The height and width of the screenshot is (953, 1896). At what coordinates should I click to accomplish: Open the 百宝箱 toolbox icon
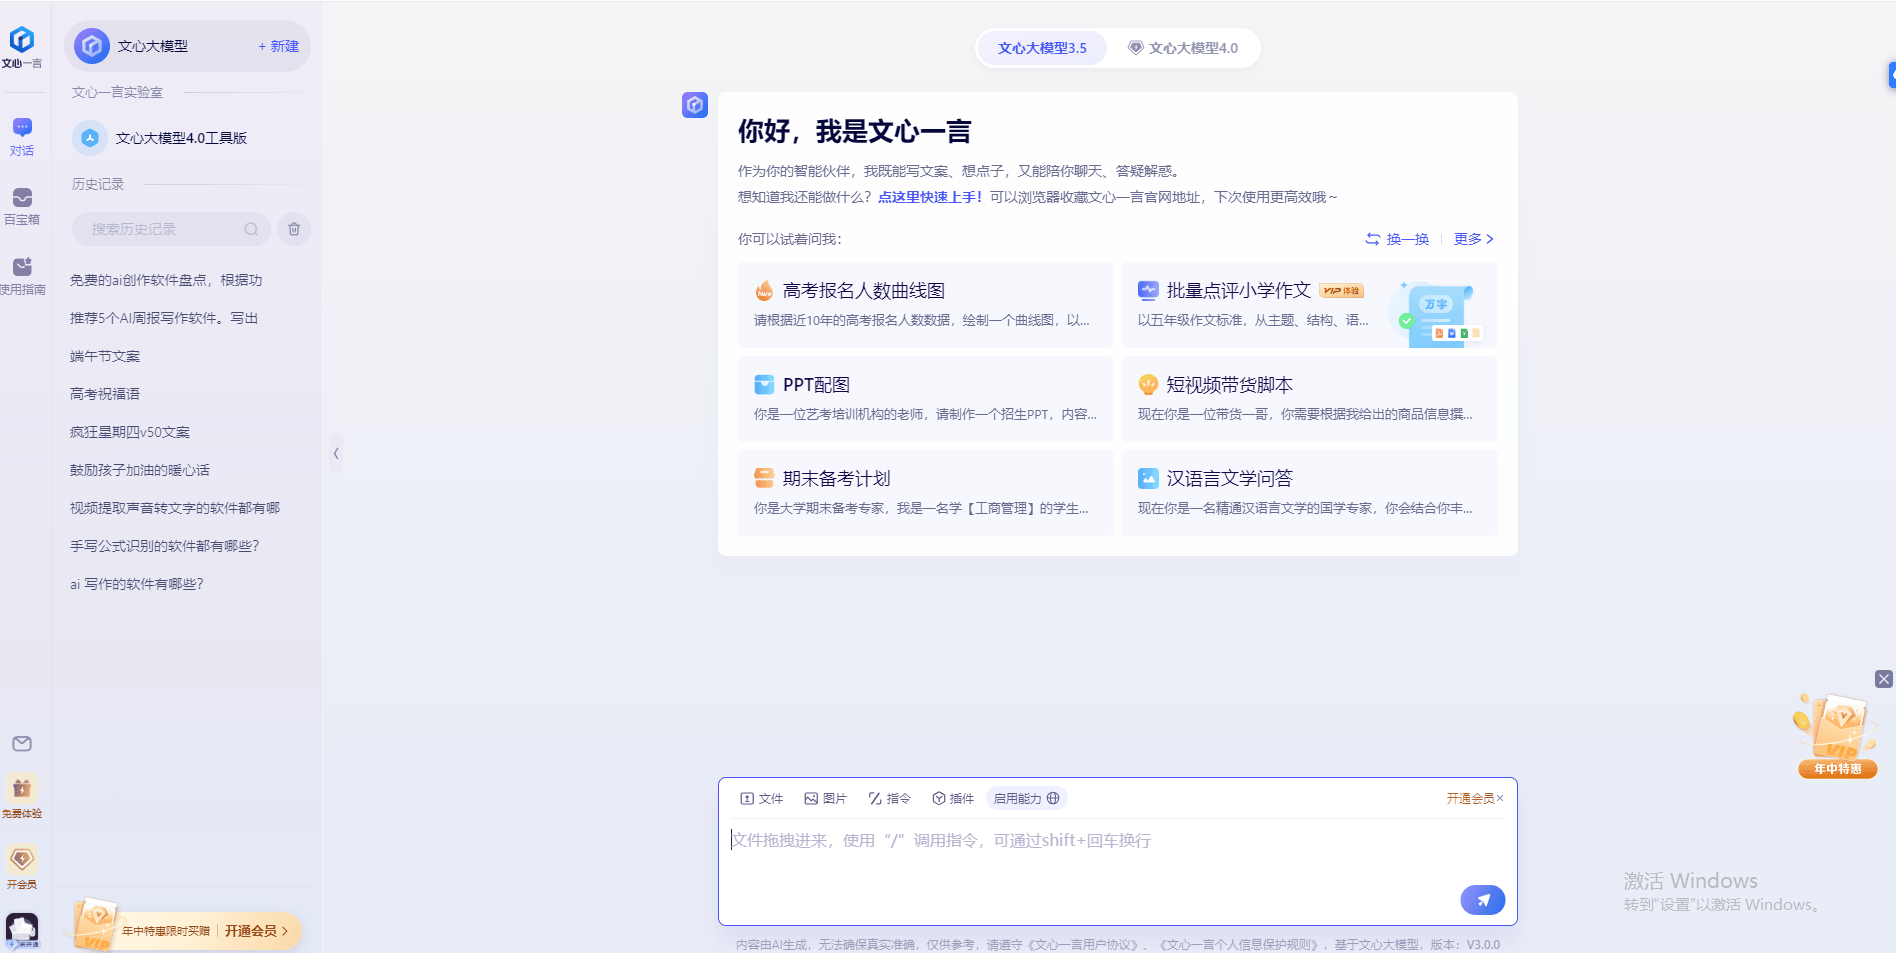click(22, 205)
